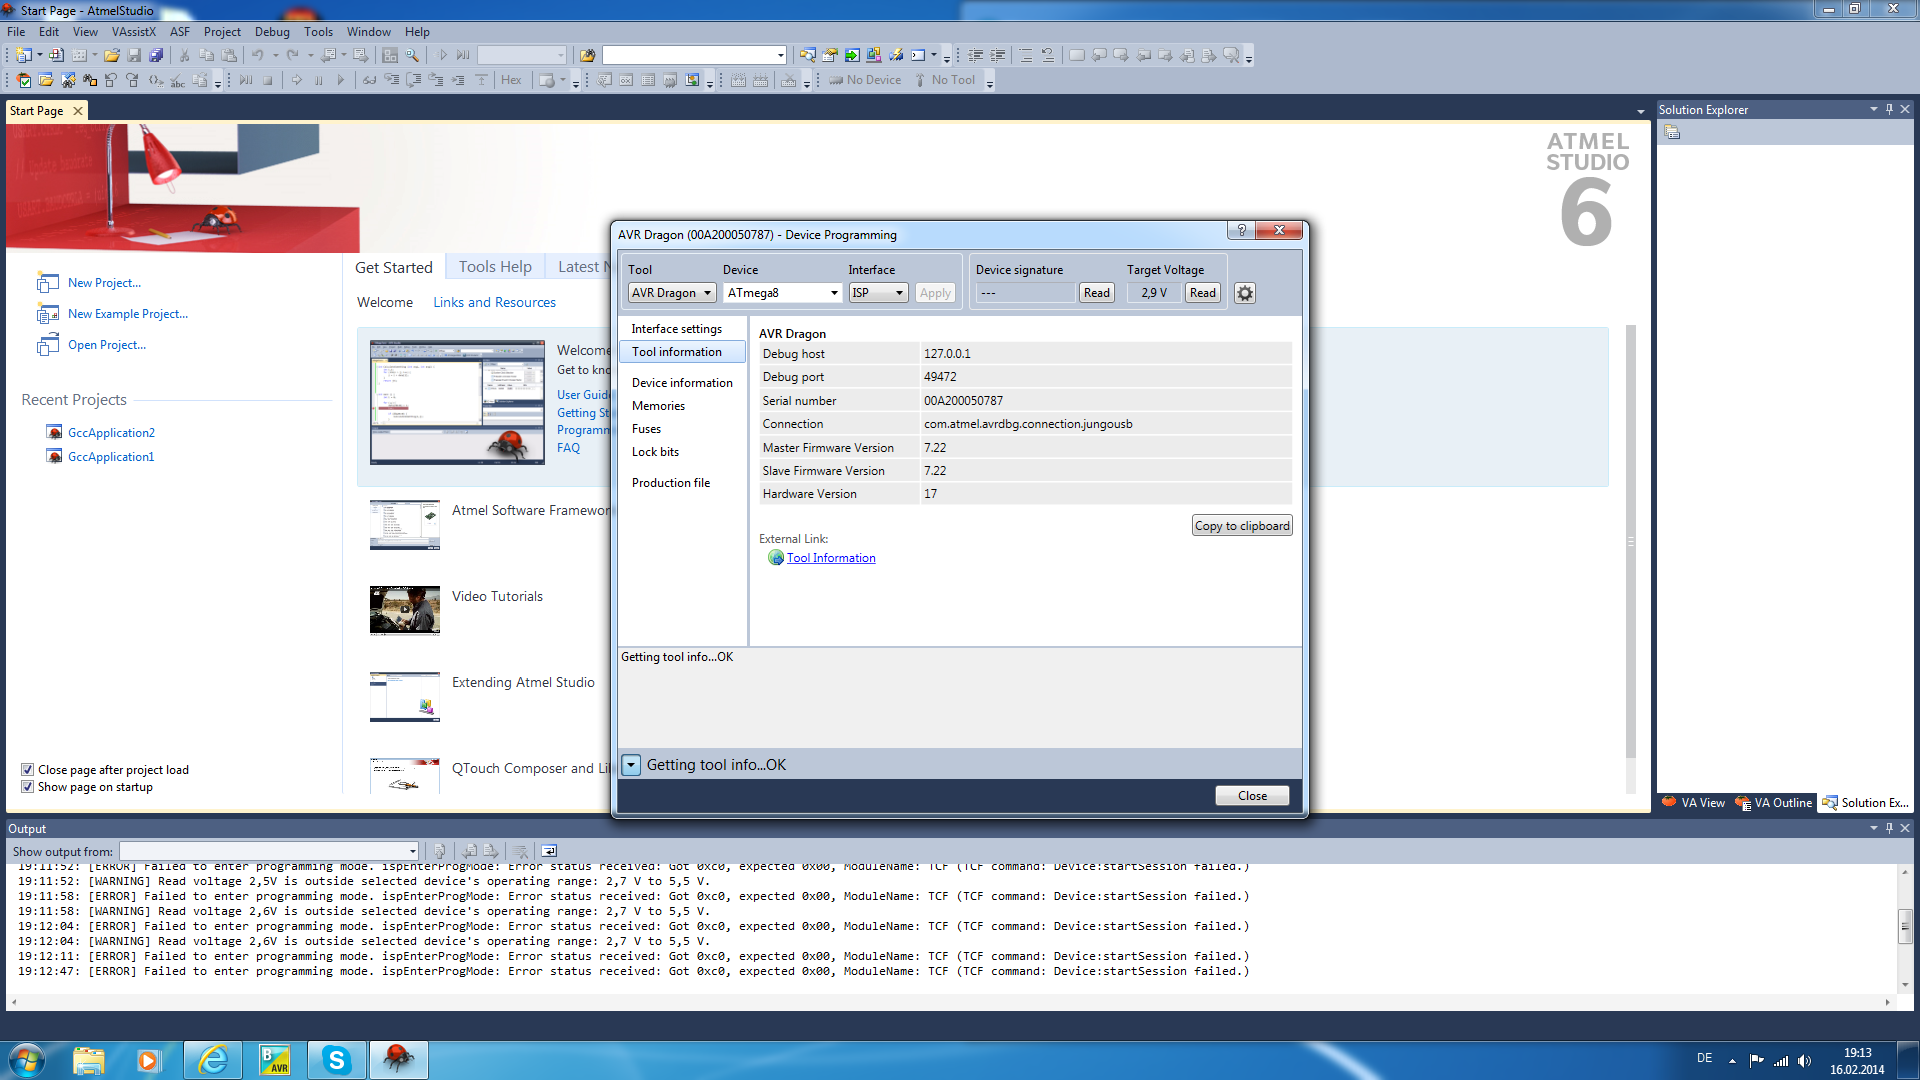Open the Debug menu
This screenshot has width=1920, height=1080.
[272, 32]
